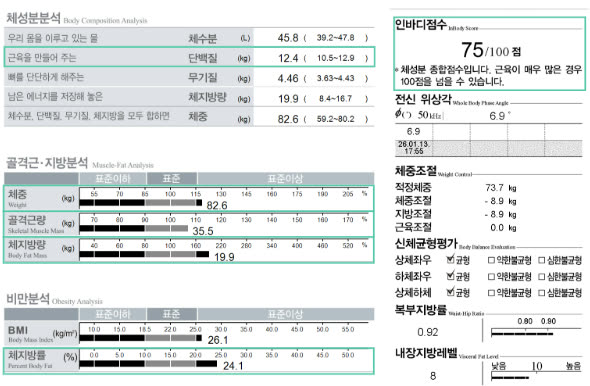The width and height of the screenshot is (590, 386).
Task: Click the 단백질 range 10.5~12.9
Action: pos(335,58)
